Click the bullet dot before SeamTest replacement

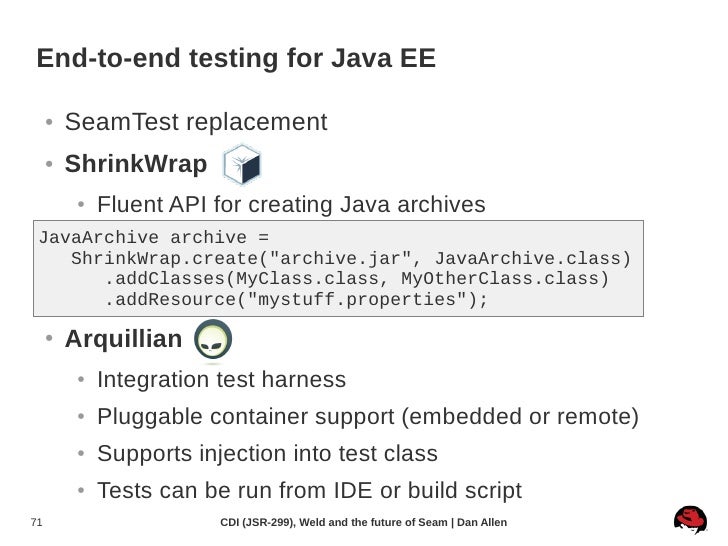coord(49,122)
